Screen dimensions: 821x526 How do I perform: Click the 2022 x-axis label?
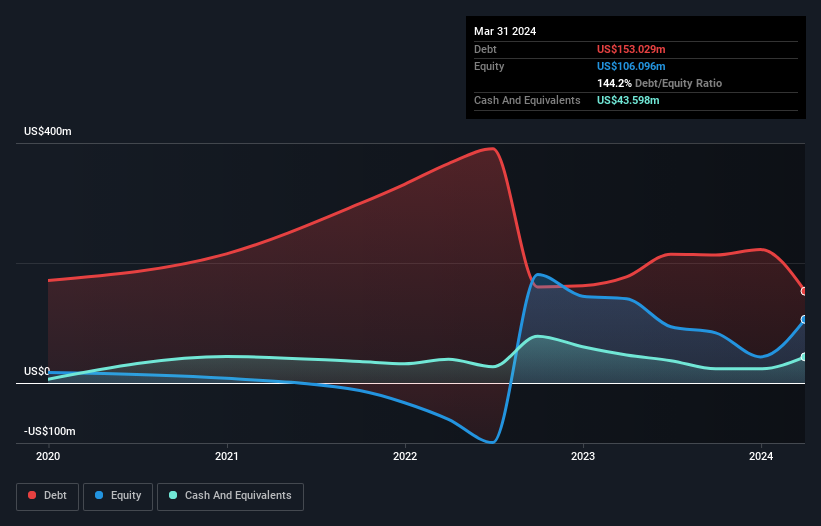pos(405,456)
